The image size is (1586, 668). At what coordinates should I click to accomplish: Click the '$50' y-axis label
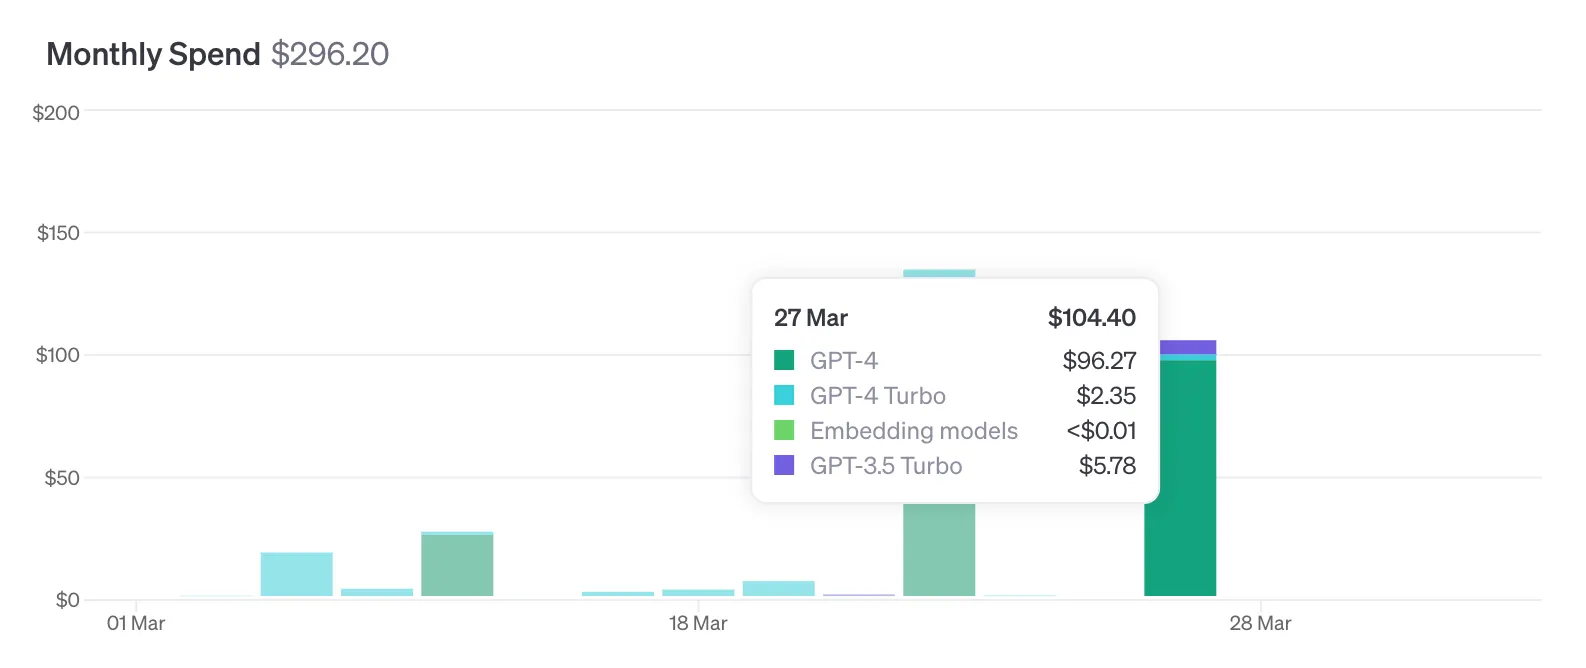pos(62,478)
